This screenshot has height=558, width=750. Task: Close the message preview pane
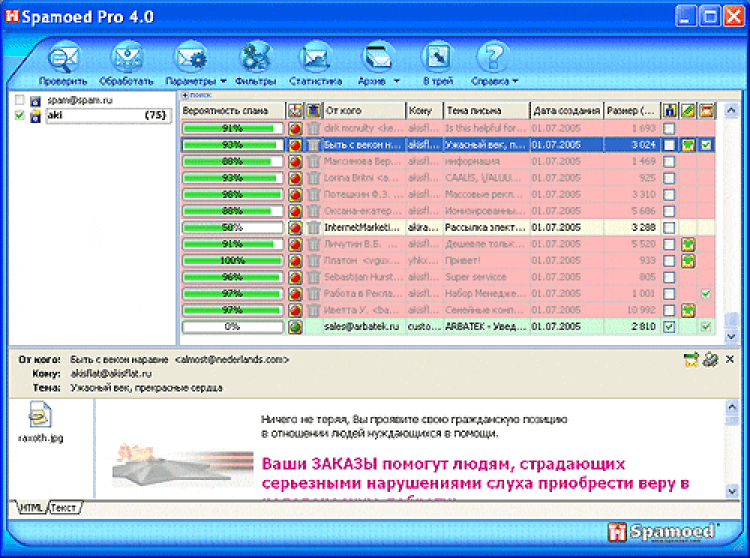point(729,358)
